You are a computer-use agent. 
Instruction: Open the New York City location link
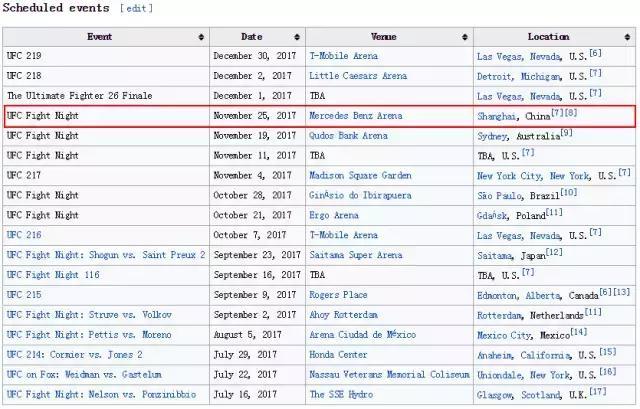point(509,176)
